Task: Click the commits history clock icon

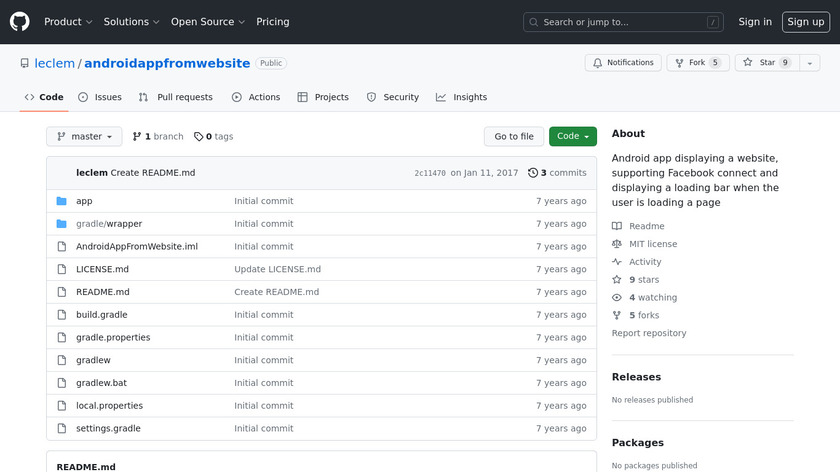Action: (532, 173)
